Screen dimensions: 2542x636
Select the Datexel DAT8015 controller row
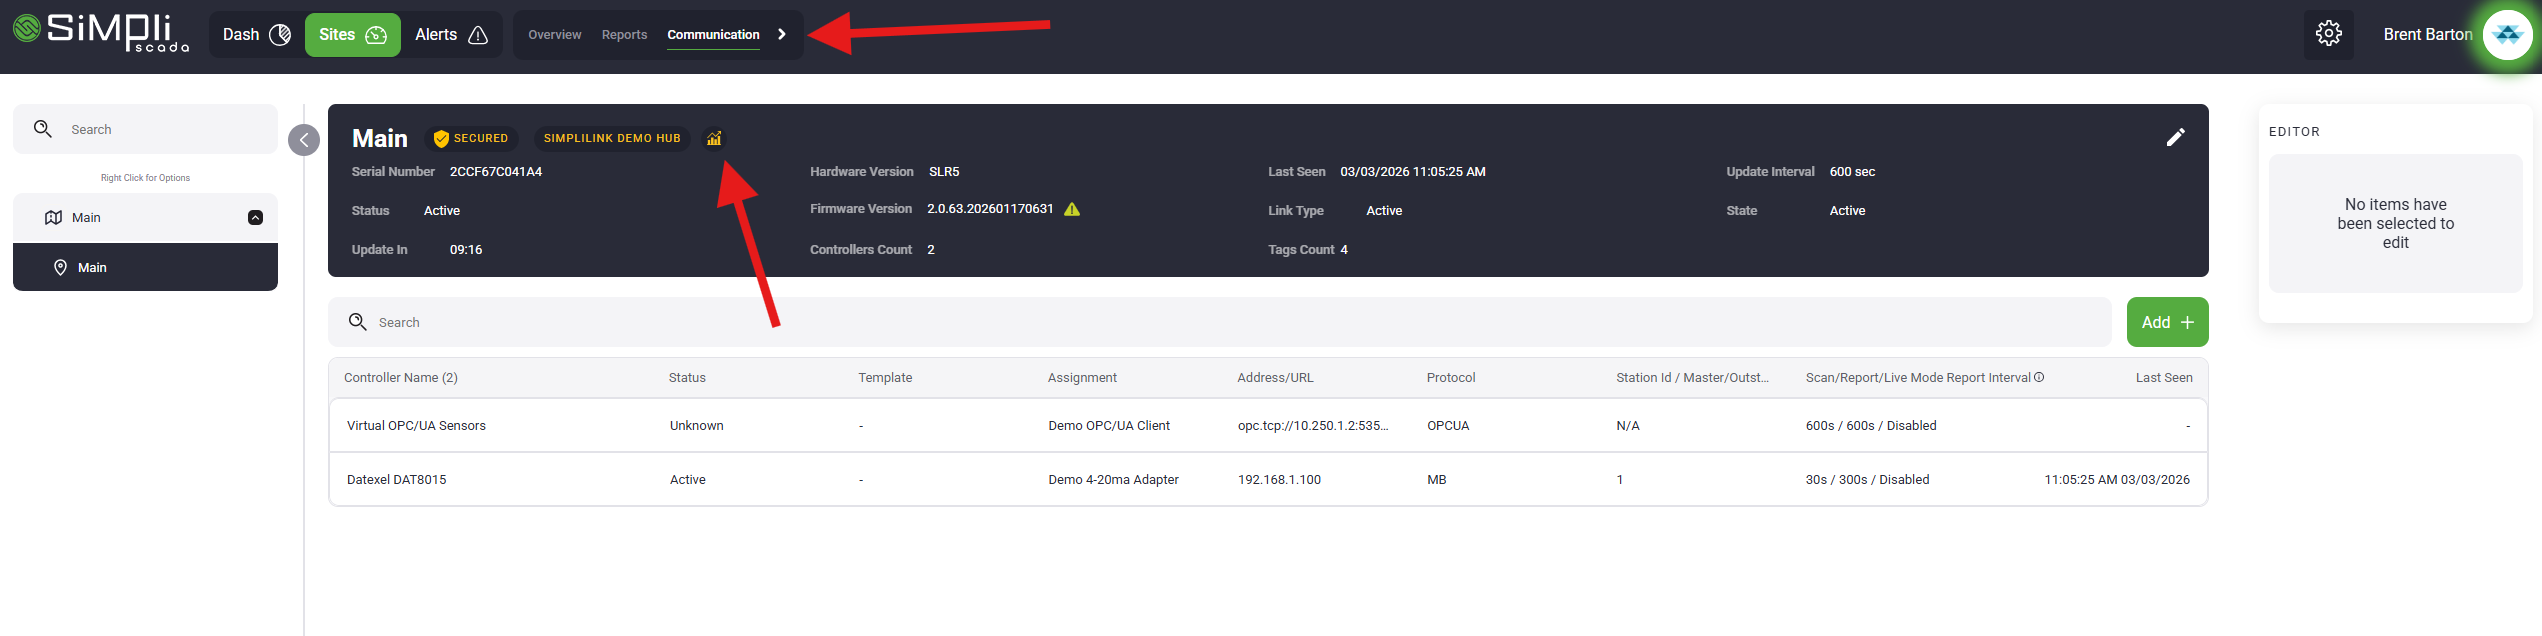click(397, 480)
